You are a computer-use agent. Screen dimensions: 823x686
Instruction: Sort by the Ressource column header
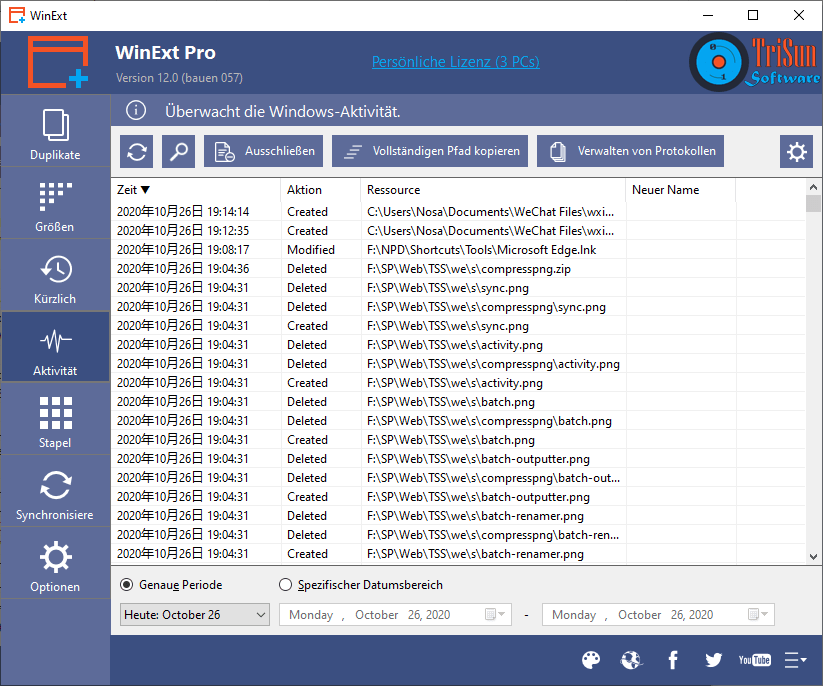point(493,190)
